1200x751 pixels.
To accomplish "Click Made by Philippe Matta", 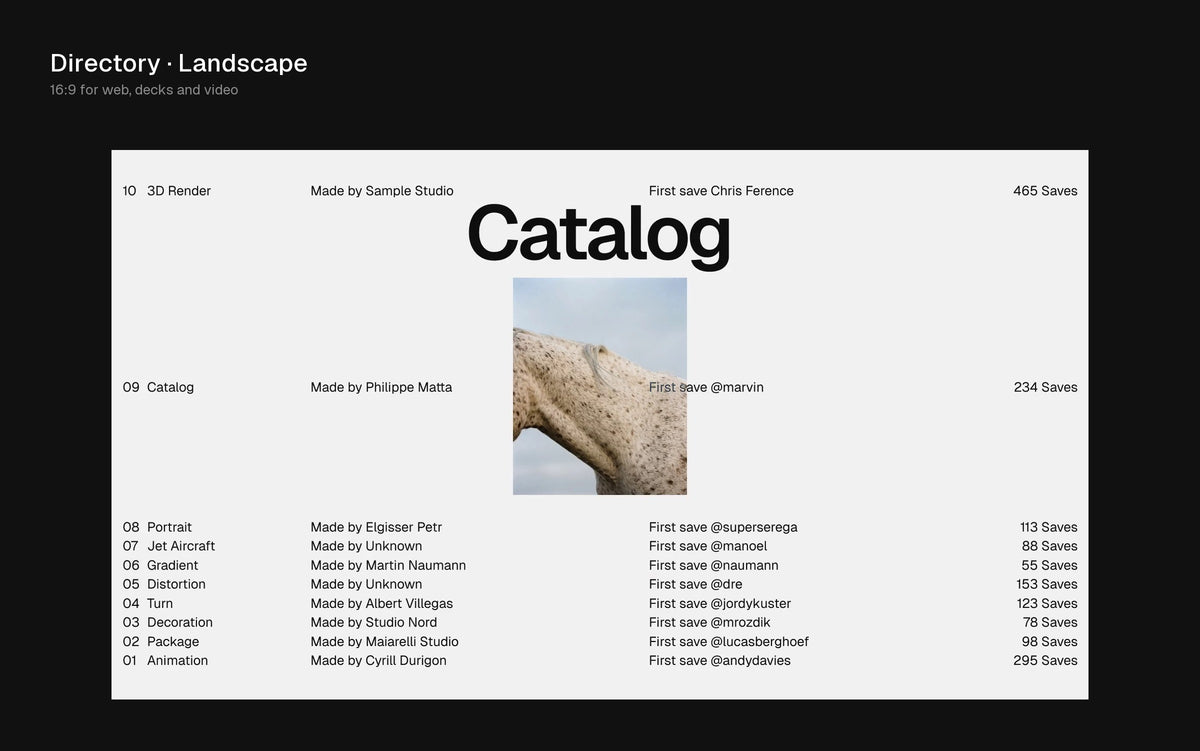I will pos(381,387).
